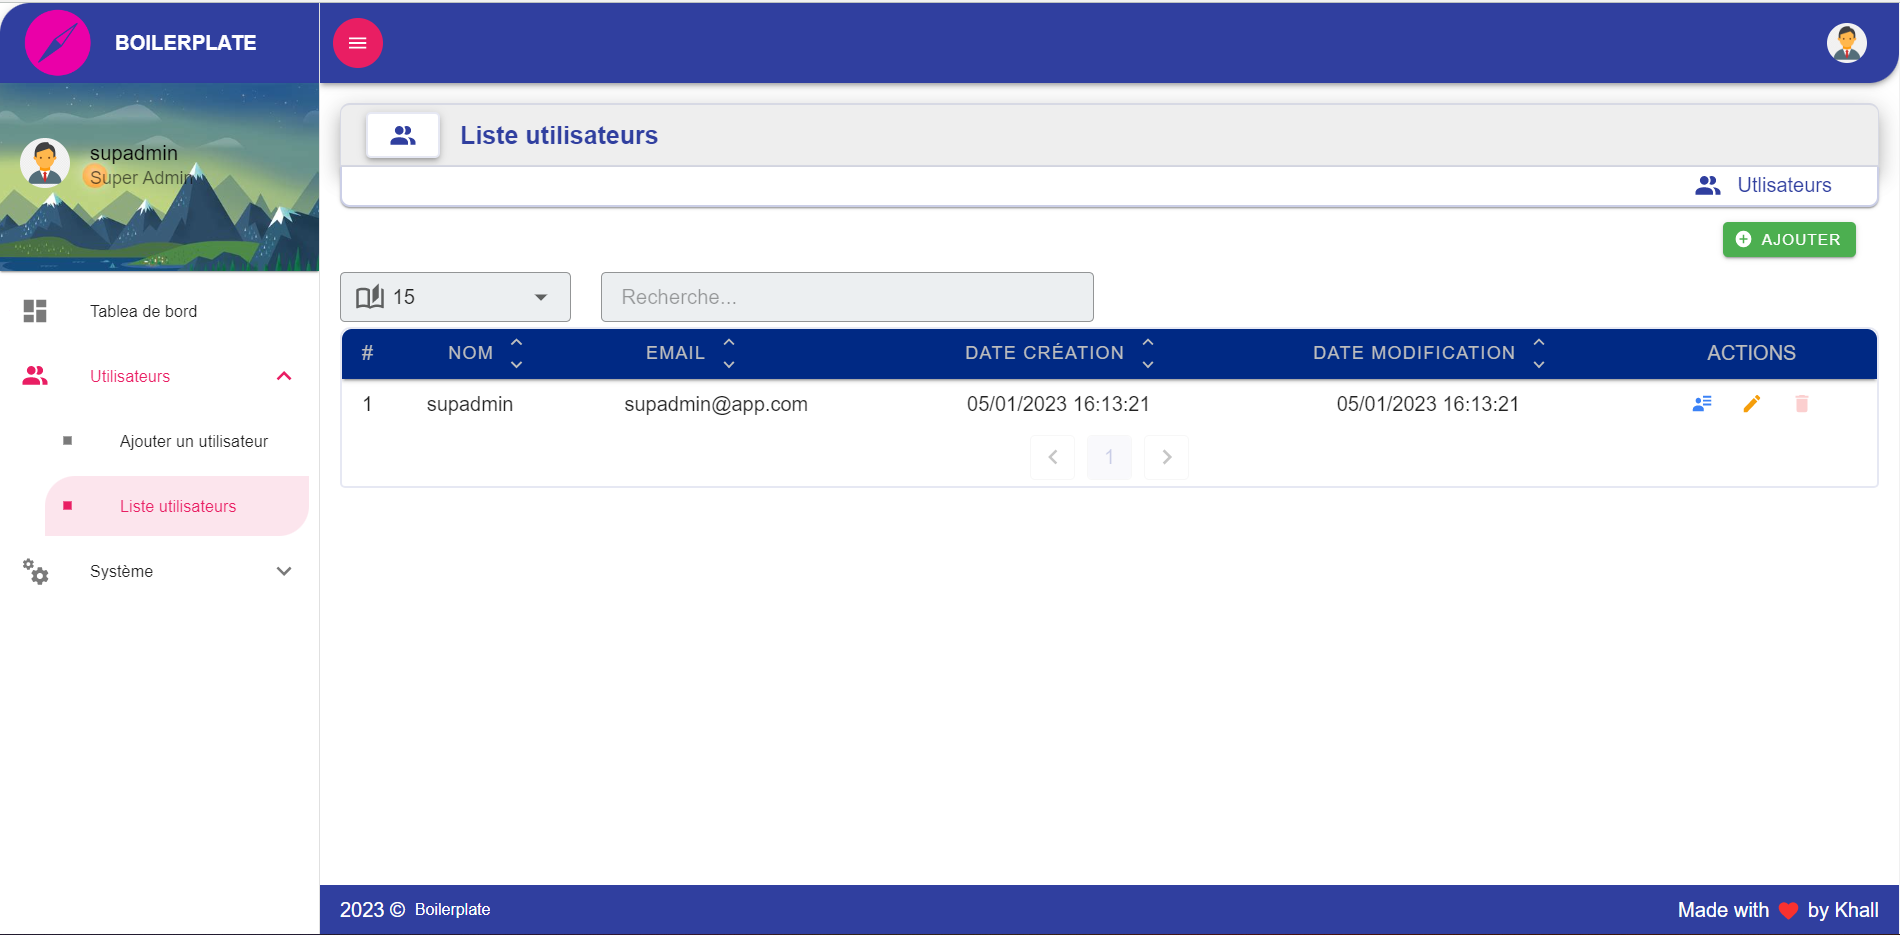Click the Boilerplate footer link
1900x935 pixels.
click(452, 910)
